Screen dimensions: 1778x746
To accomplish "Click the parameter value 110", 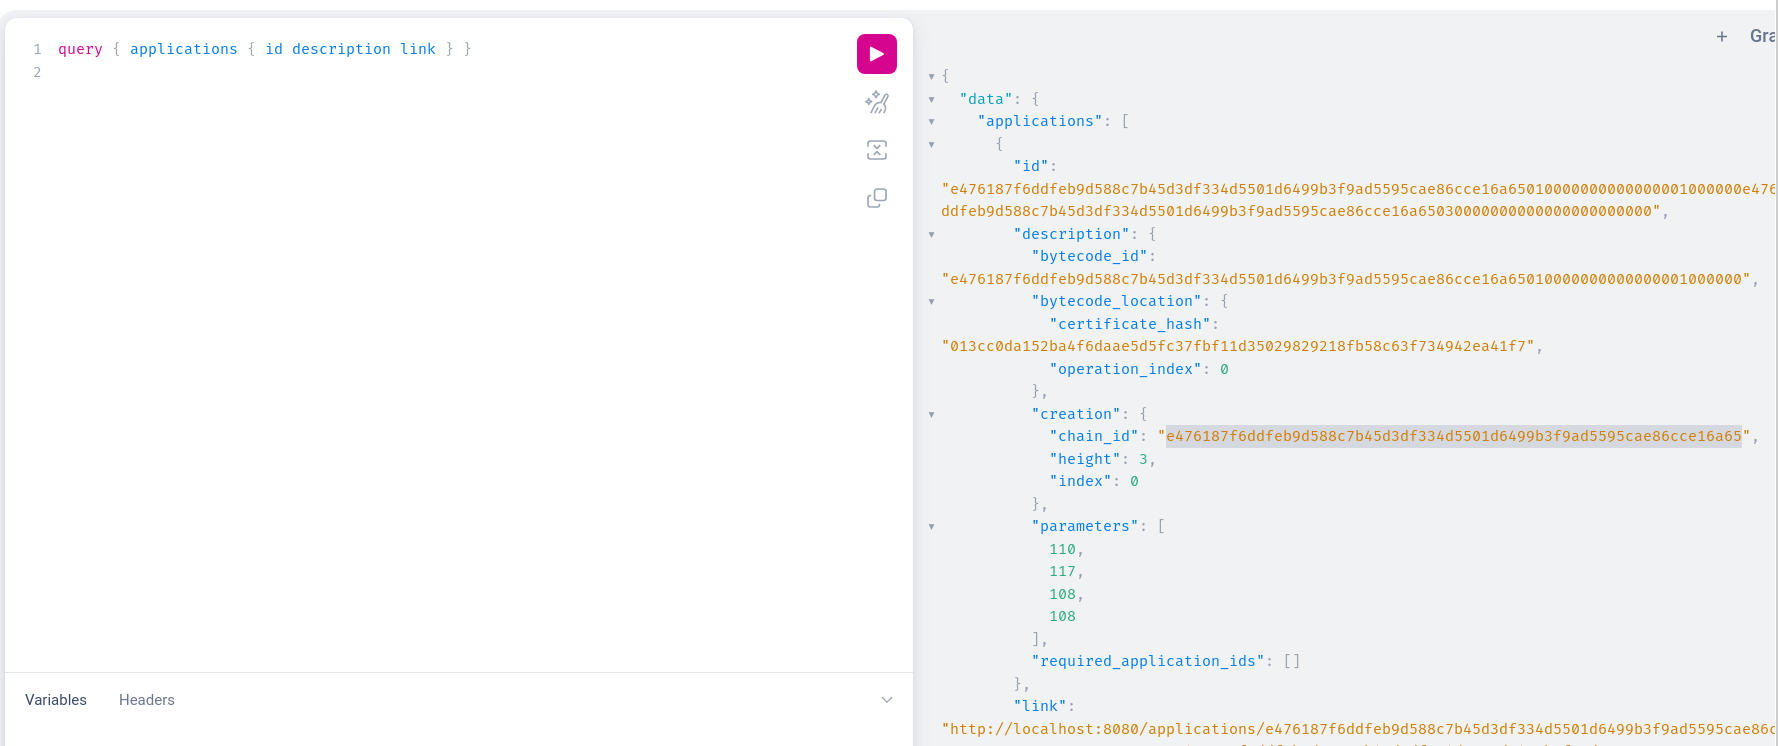I will click(x=1062, y=549).
